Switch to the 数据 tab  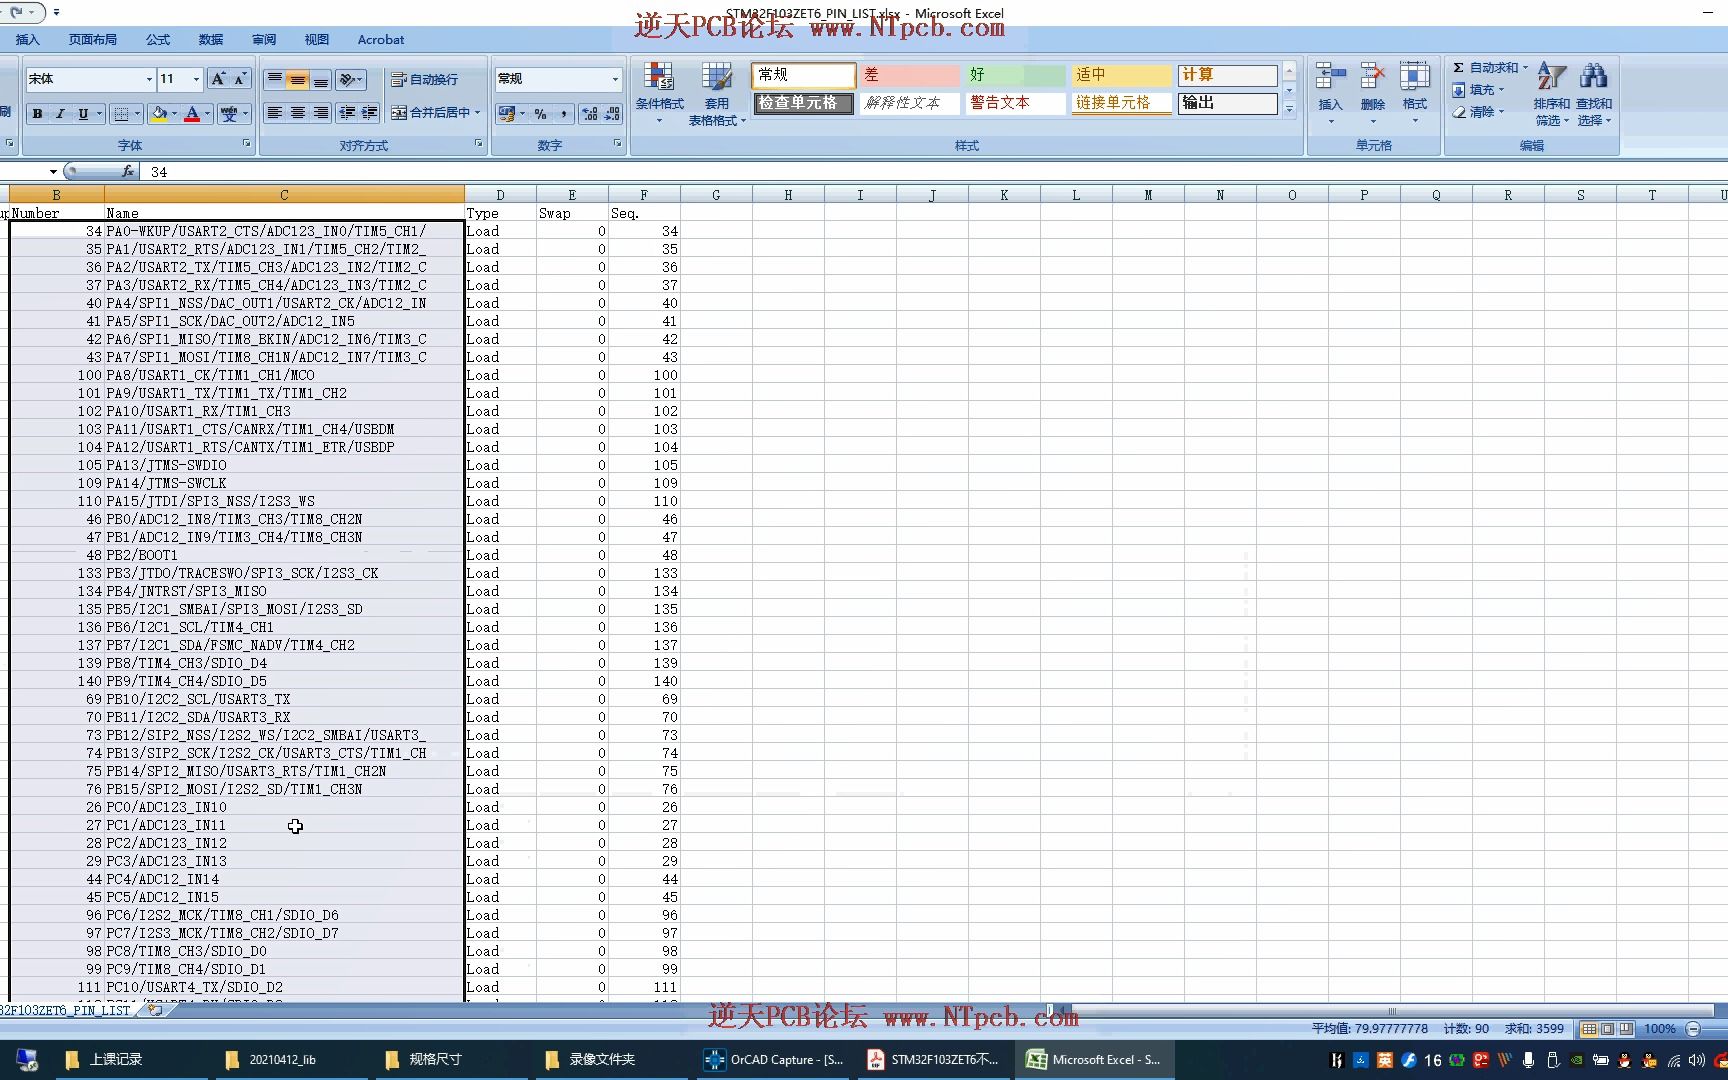pos(211,40)
